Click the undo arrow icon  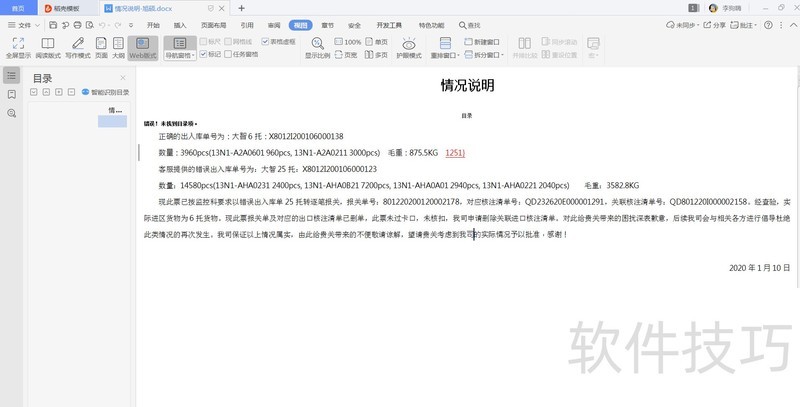[102, 24]
